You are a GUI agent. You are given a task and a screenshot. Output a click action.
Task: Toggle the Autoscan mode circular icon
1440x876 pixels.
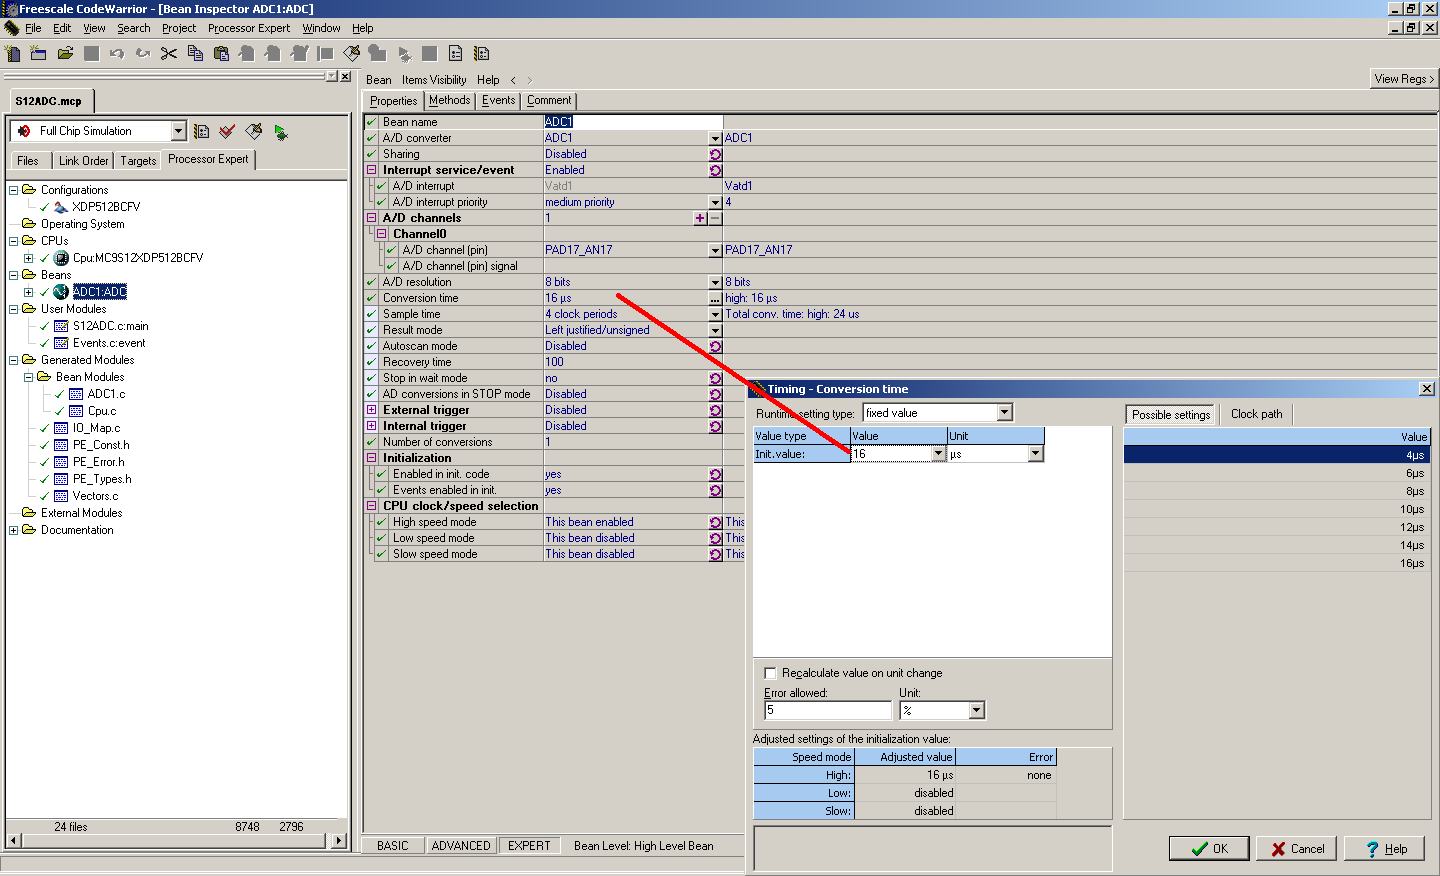point(715,346)
